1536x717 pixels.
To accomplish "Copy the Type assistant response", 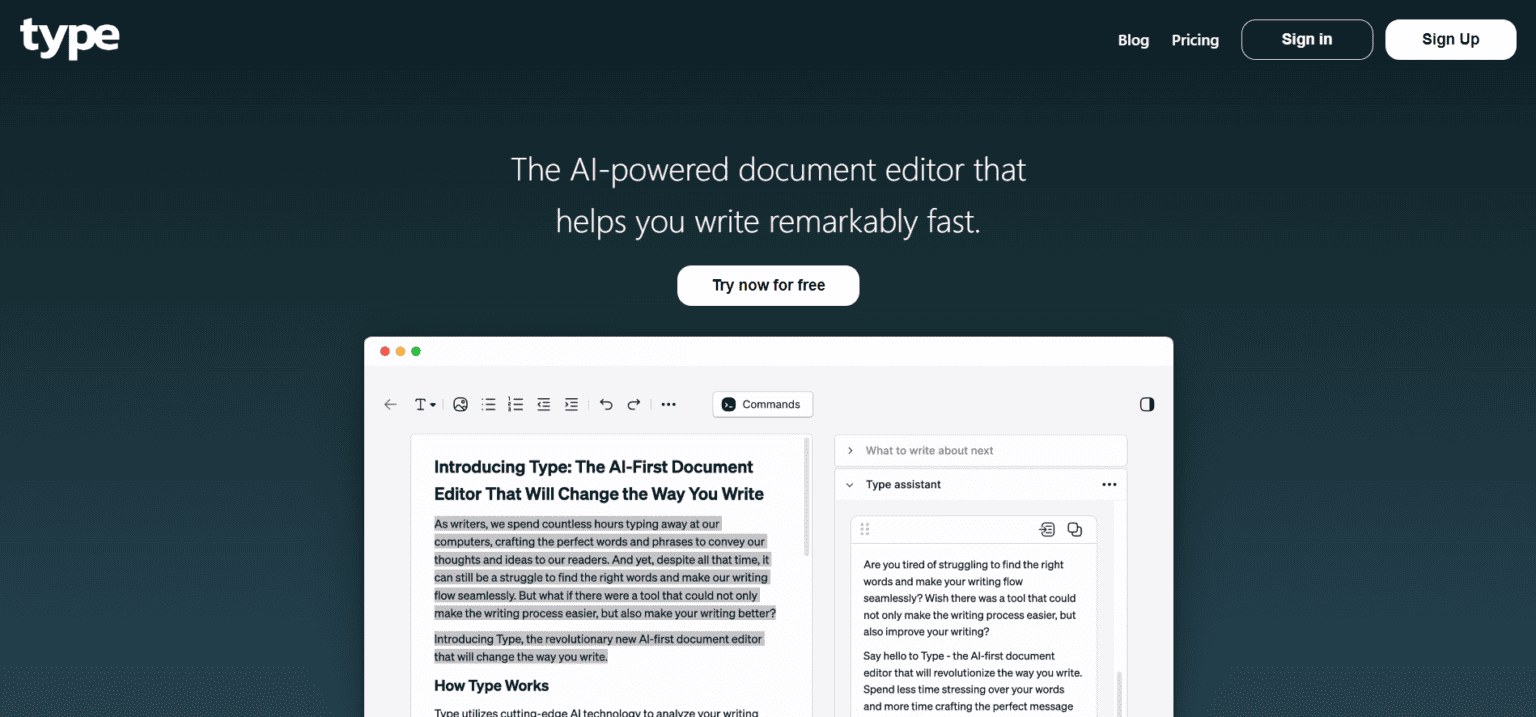I will (x=1074, y=529).
